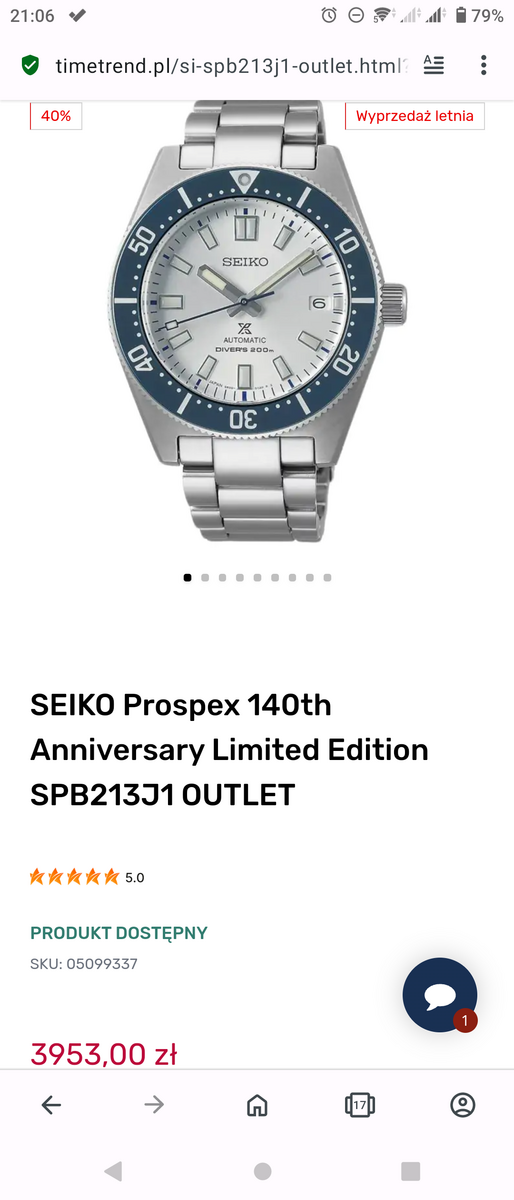Open the tabs switcher showing 17

point(359,1105)
